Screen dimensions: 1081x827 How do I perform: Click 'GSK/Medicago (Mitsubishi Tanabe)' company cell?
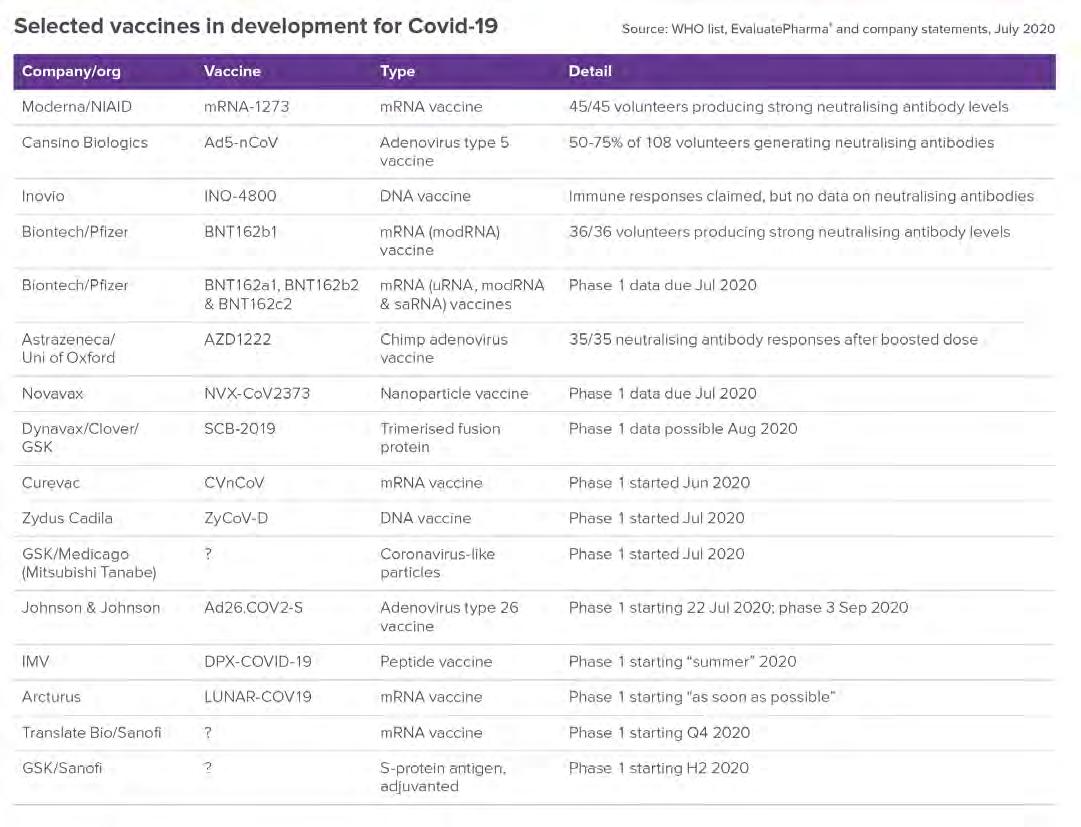pos(89,563)
